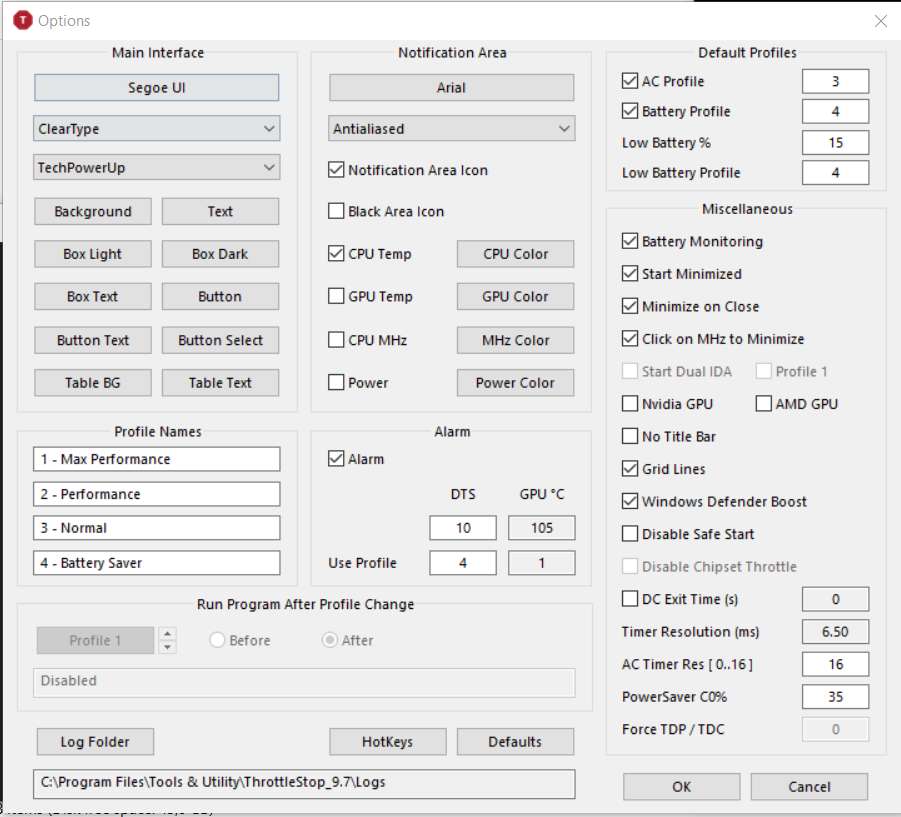Viewport: 901px width, 817px height.
Task: Edit the GPU °C alarm value 105
Action: coord(541,528)
